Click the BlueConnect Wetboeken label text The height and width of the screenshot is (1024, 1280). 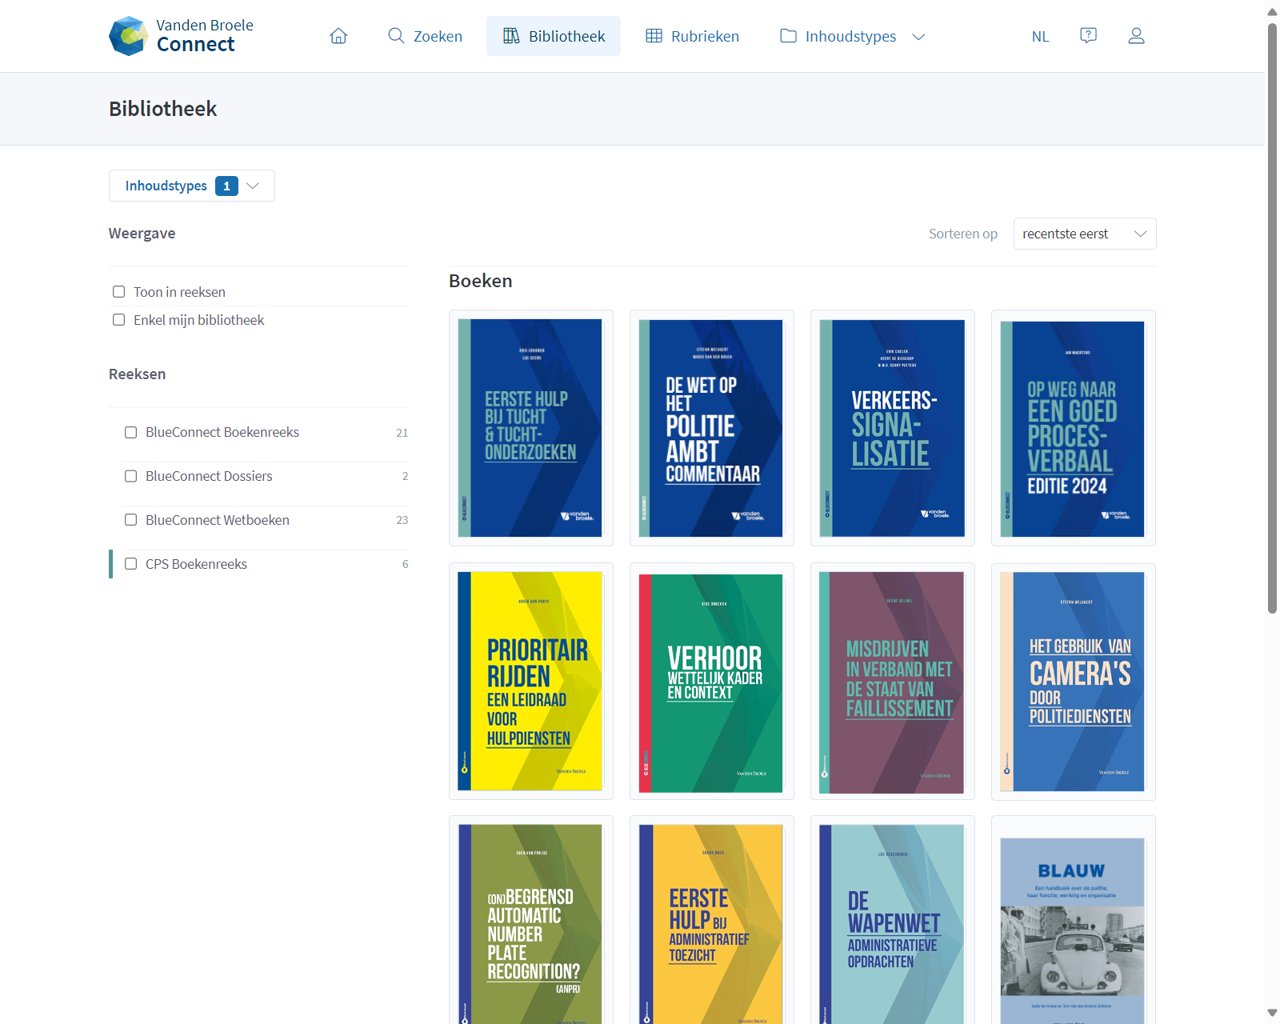(217, 520)
